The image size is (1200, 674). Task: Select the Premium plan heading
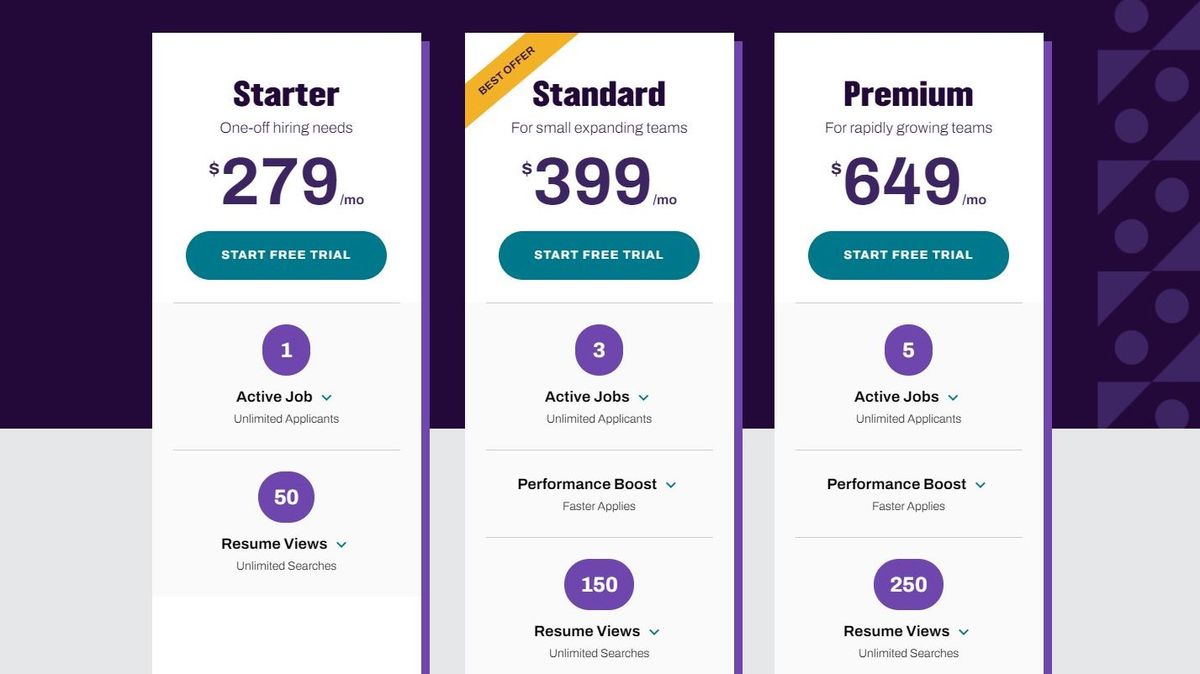point(907,94)
